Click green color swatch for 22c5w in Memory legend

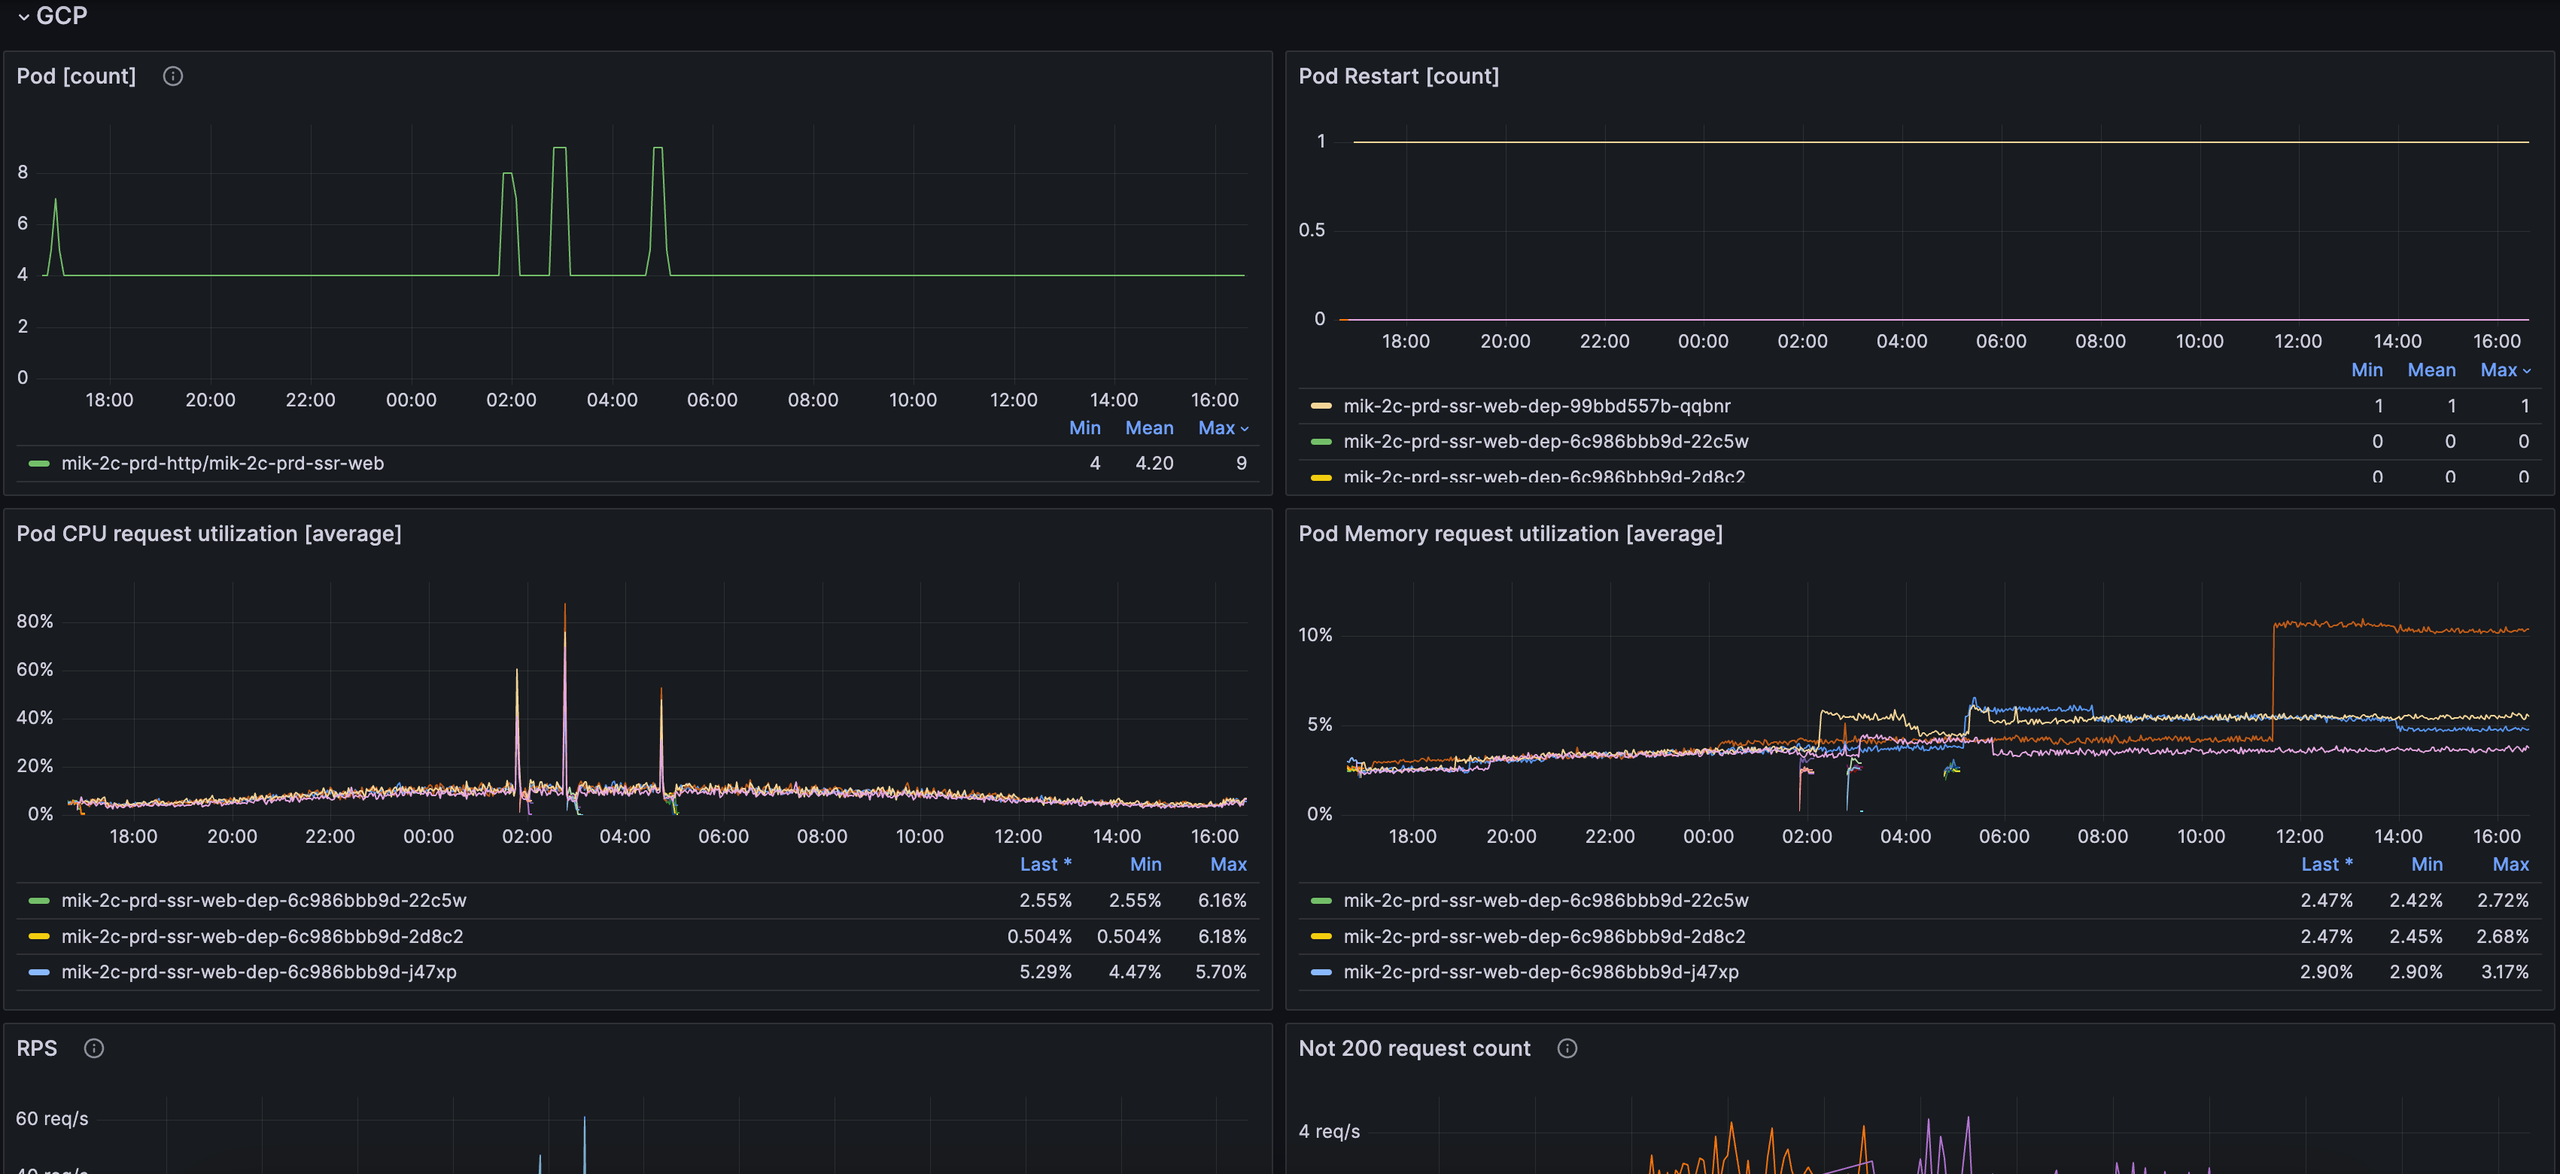click(1321, 901)
